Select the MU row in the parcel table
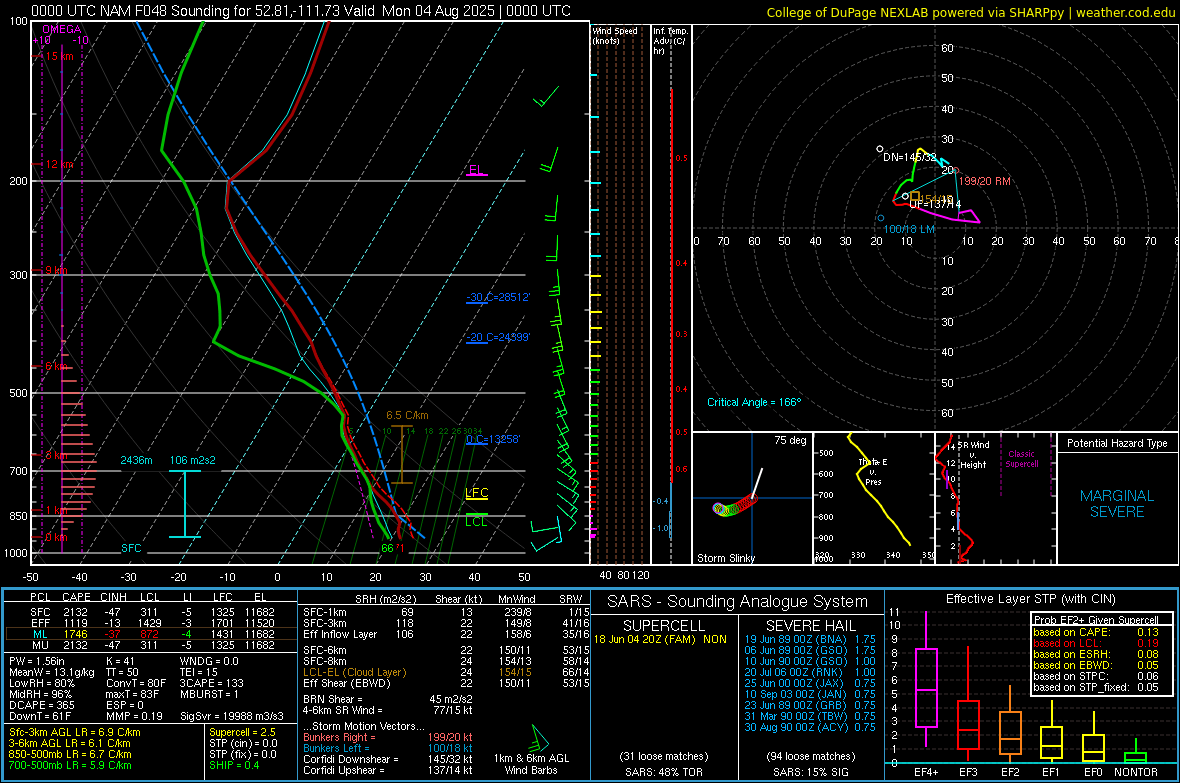The height and width of the screenshot is (783, 1180). click(x=151, y=644)
